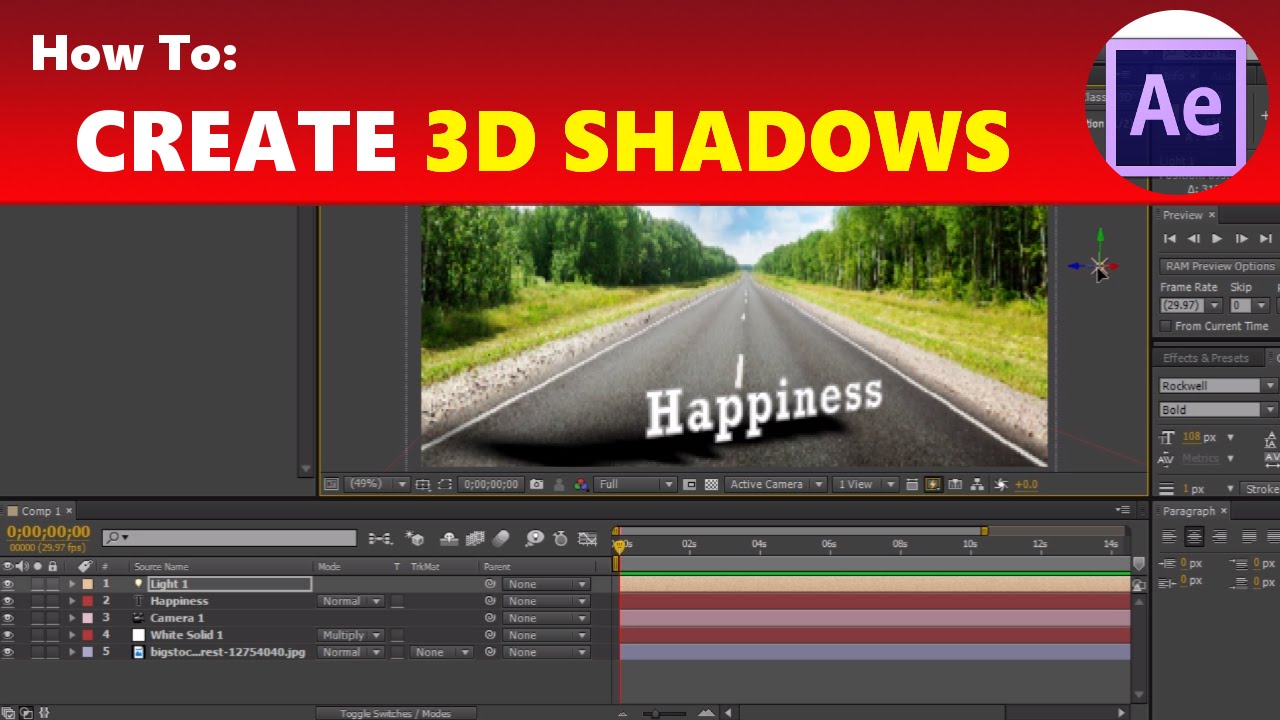Enable frame blending for all layers icon
The image size is (1280, 720).
pos(475,538)
